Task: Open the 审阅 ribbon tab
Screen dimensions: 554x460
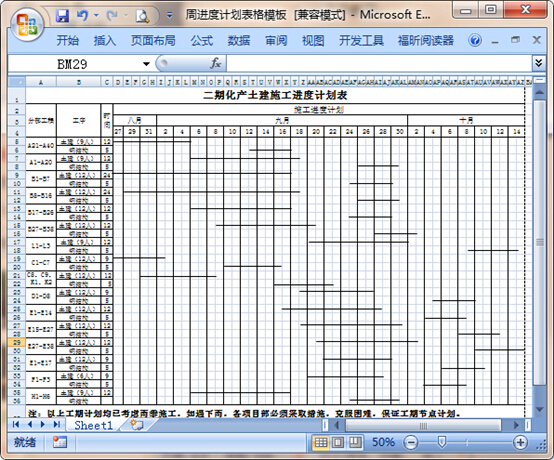Action: (x=276, y=41)
